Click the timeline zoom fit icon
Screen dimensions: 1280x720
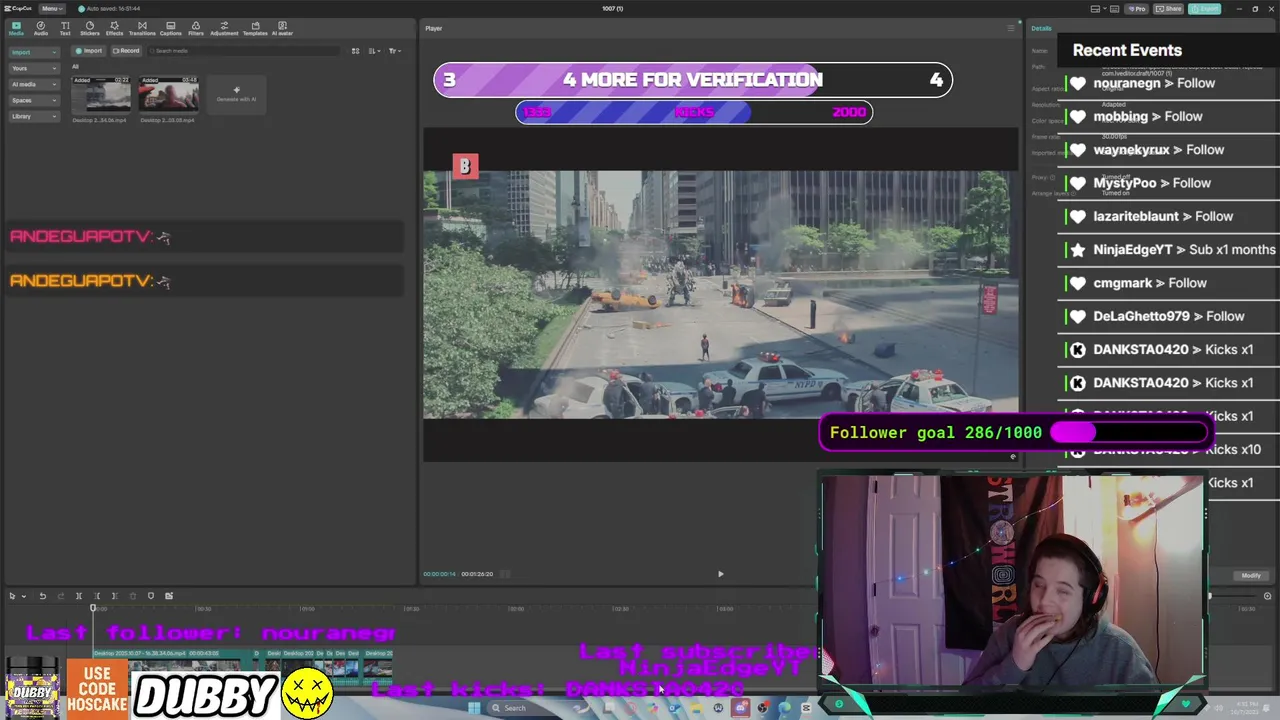[1267, 596]
